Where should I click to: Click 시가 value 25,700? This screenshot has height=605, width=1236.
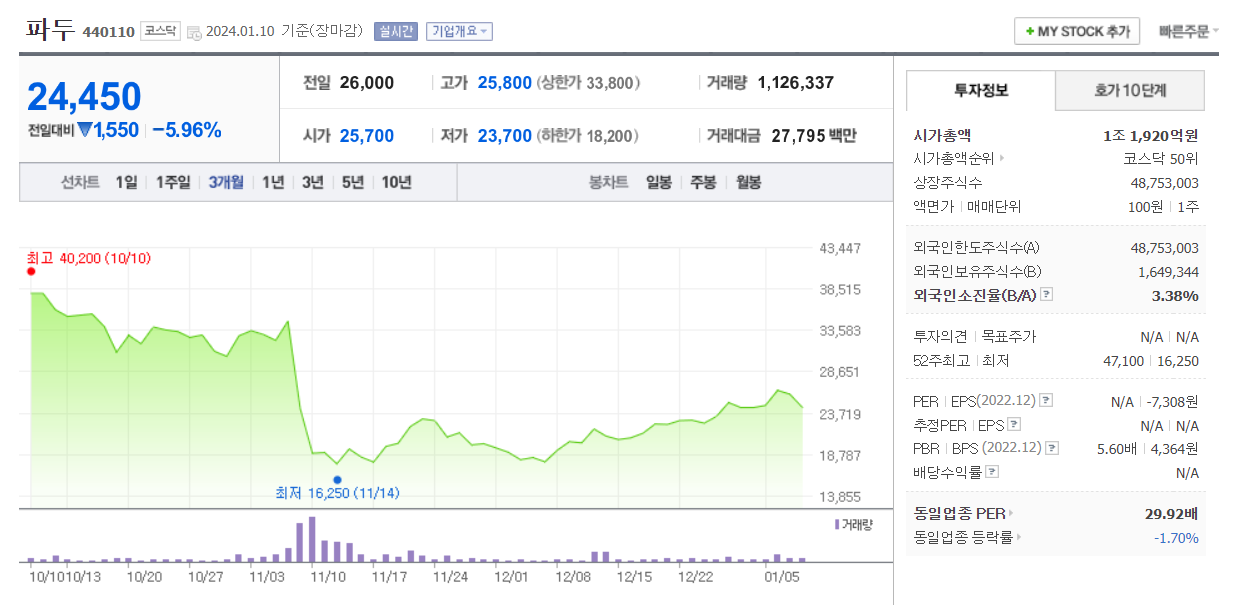click(367, 136)
